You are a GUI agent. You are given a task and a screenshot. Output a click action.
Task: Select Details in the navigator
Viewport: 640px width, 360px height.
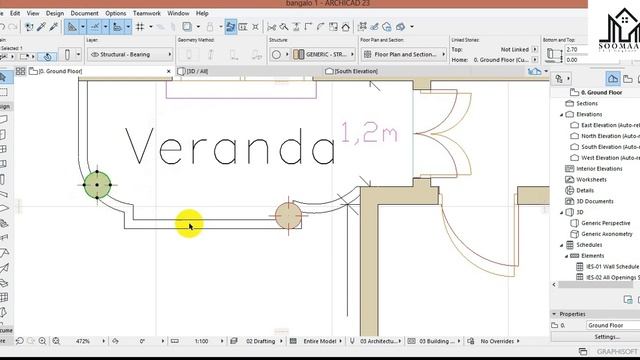(x=580, y=190)
